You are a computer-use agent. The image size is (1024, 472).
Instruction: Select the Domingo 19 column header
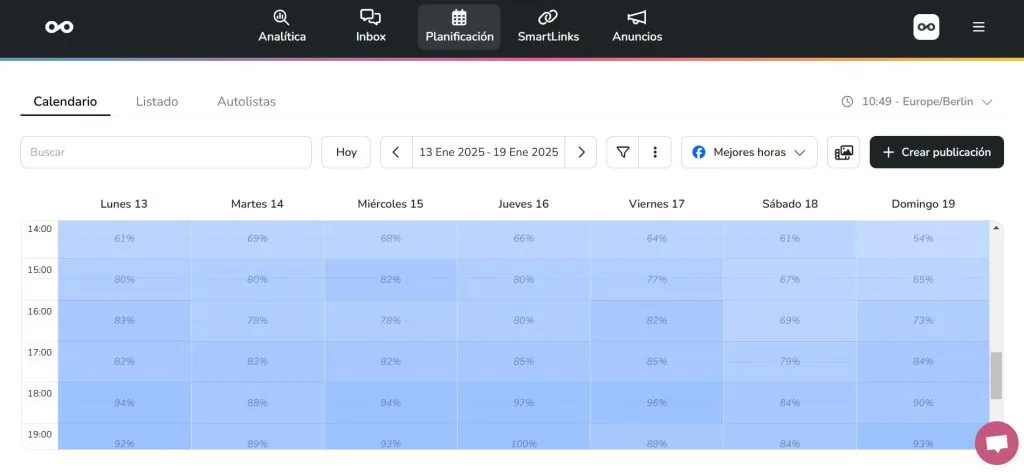pyautogui.click(x=923, y=204)
